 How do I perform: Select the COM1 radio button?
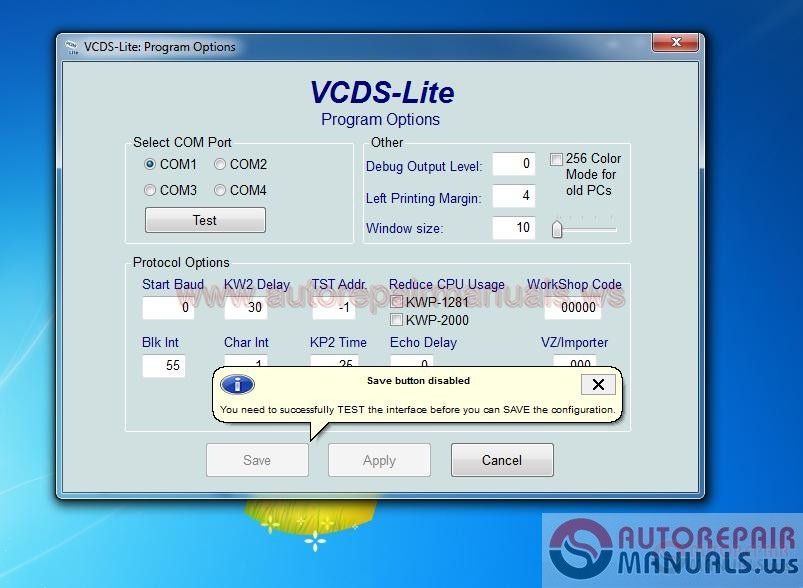pyautogui.click(x=150, y=164)
